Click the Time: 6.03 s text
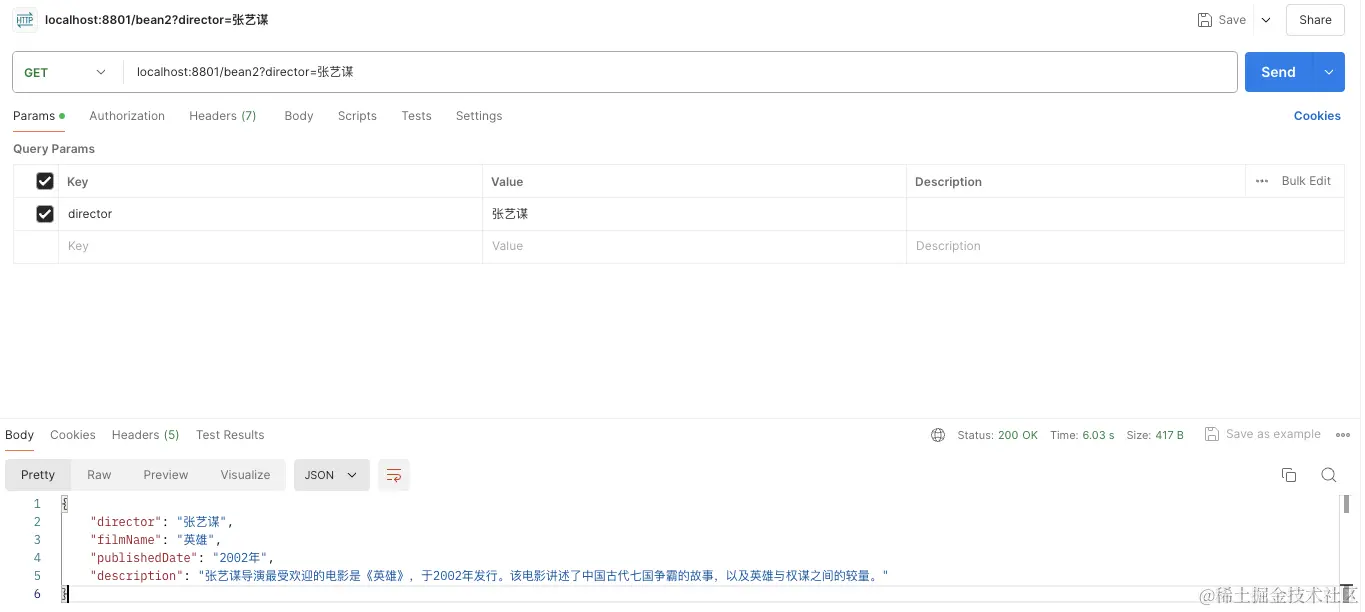Image resolution: width=1365 pixels, height=612 pixels. click(x=1082, y=435)
